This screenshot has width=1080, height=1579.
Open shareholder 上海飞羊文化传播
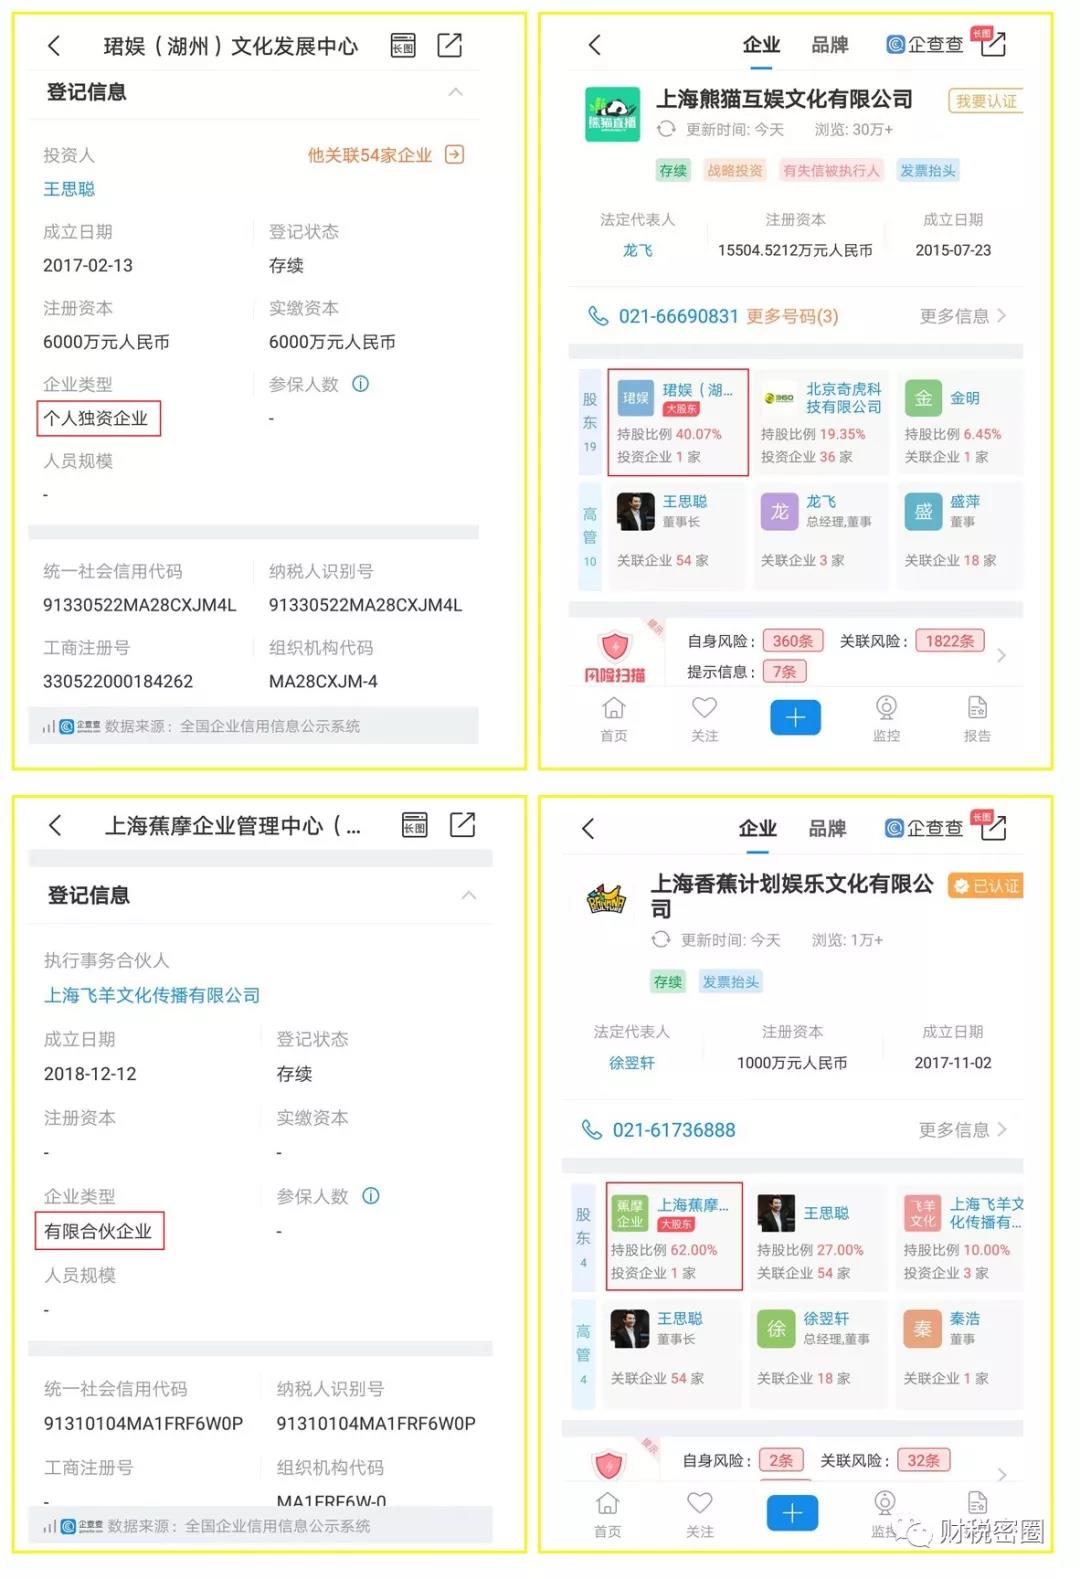960,1237
